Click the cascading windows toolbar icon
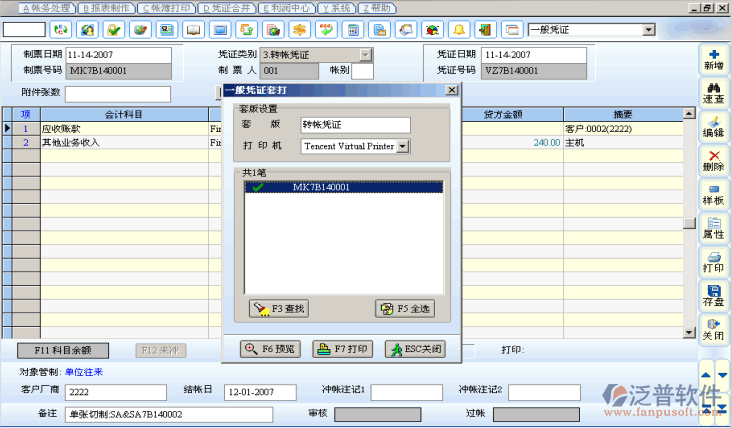Image resolution: width=732 pixels, height=428 pixels. click(x=513, y=30)
